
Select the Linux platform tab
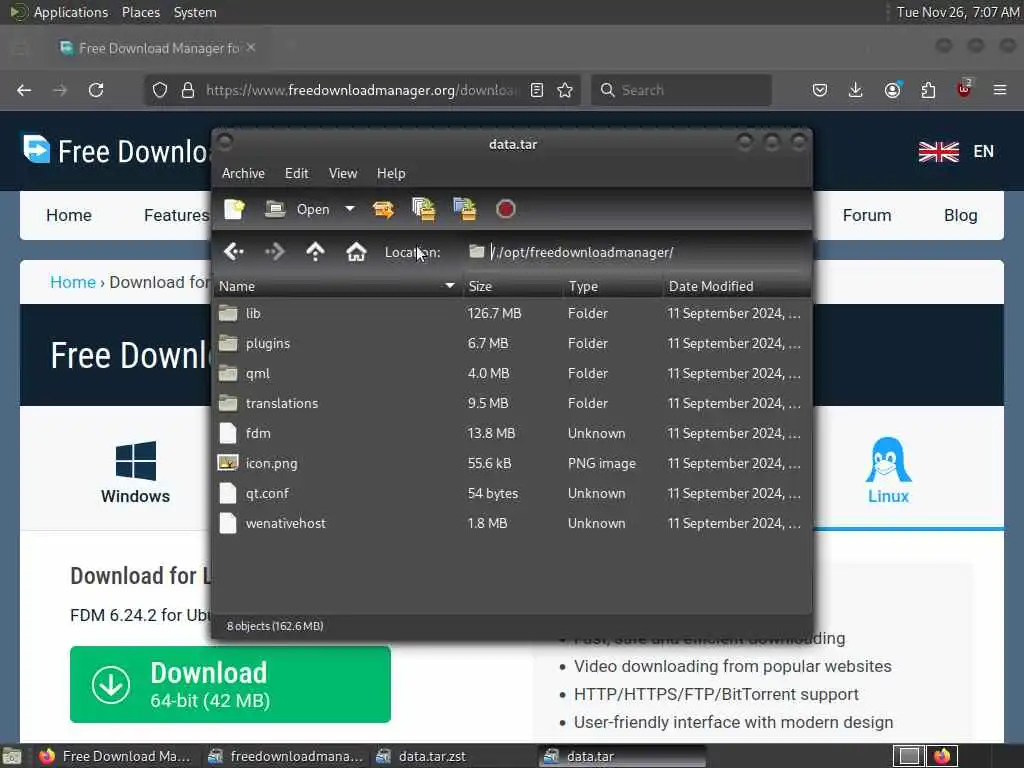(888, 471)
